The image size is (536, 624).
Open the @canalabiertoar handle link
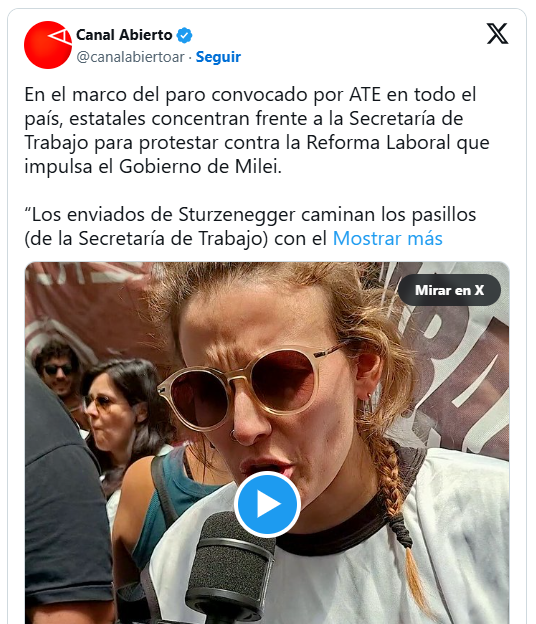pos(131,57)
